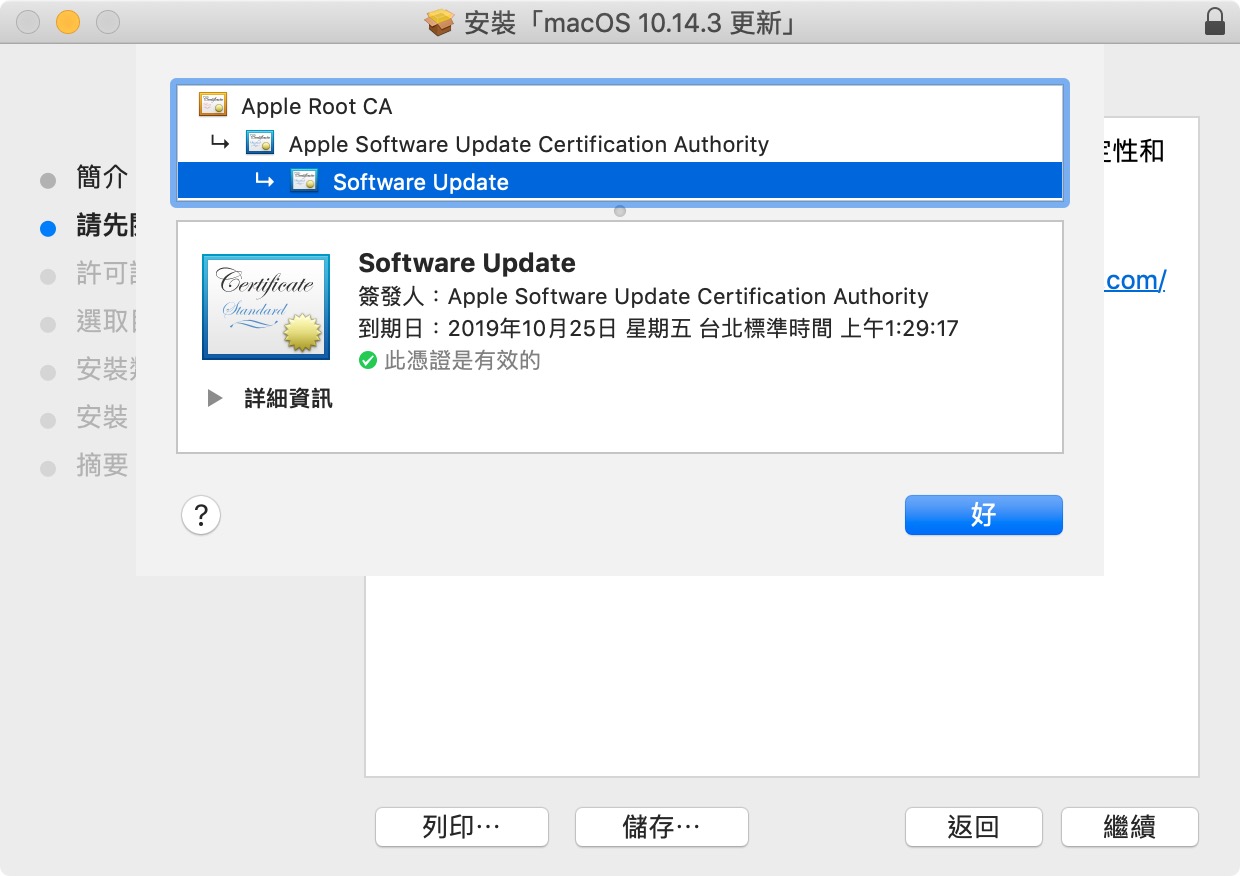Click the 列印… button
Screen dimensions: 1240x876
462,827
